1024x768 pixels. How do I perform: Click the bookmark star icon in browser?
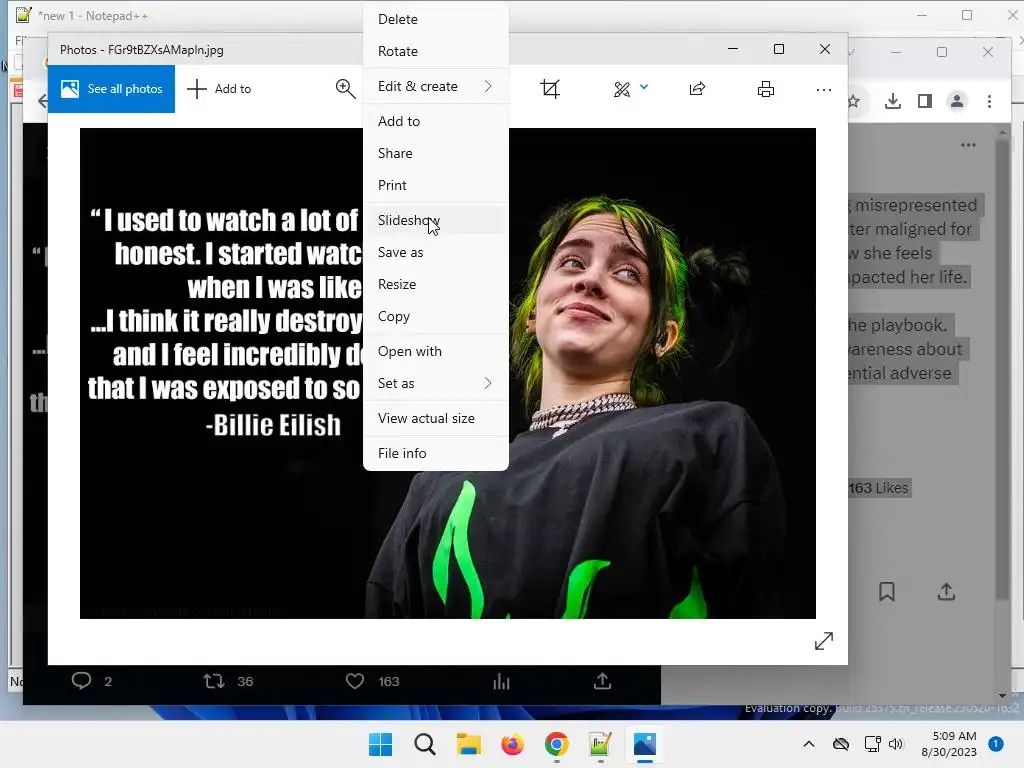pos(854,101)
